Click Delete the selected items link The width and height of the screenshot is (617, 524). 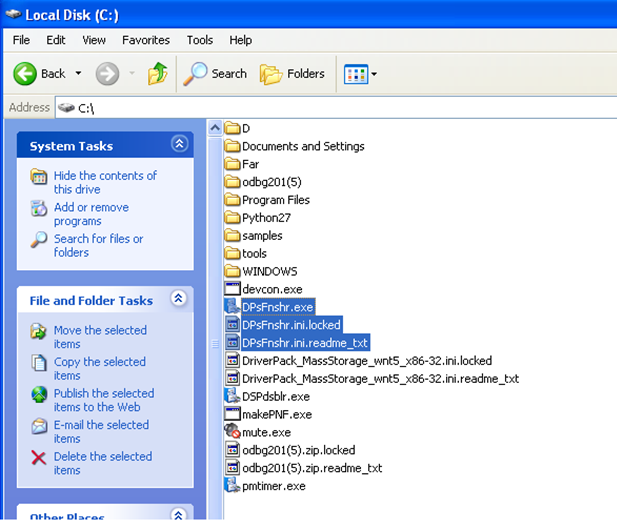pyautogui.click(x=102, y=463)
